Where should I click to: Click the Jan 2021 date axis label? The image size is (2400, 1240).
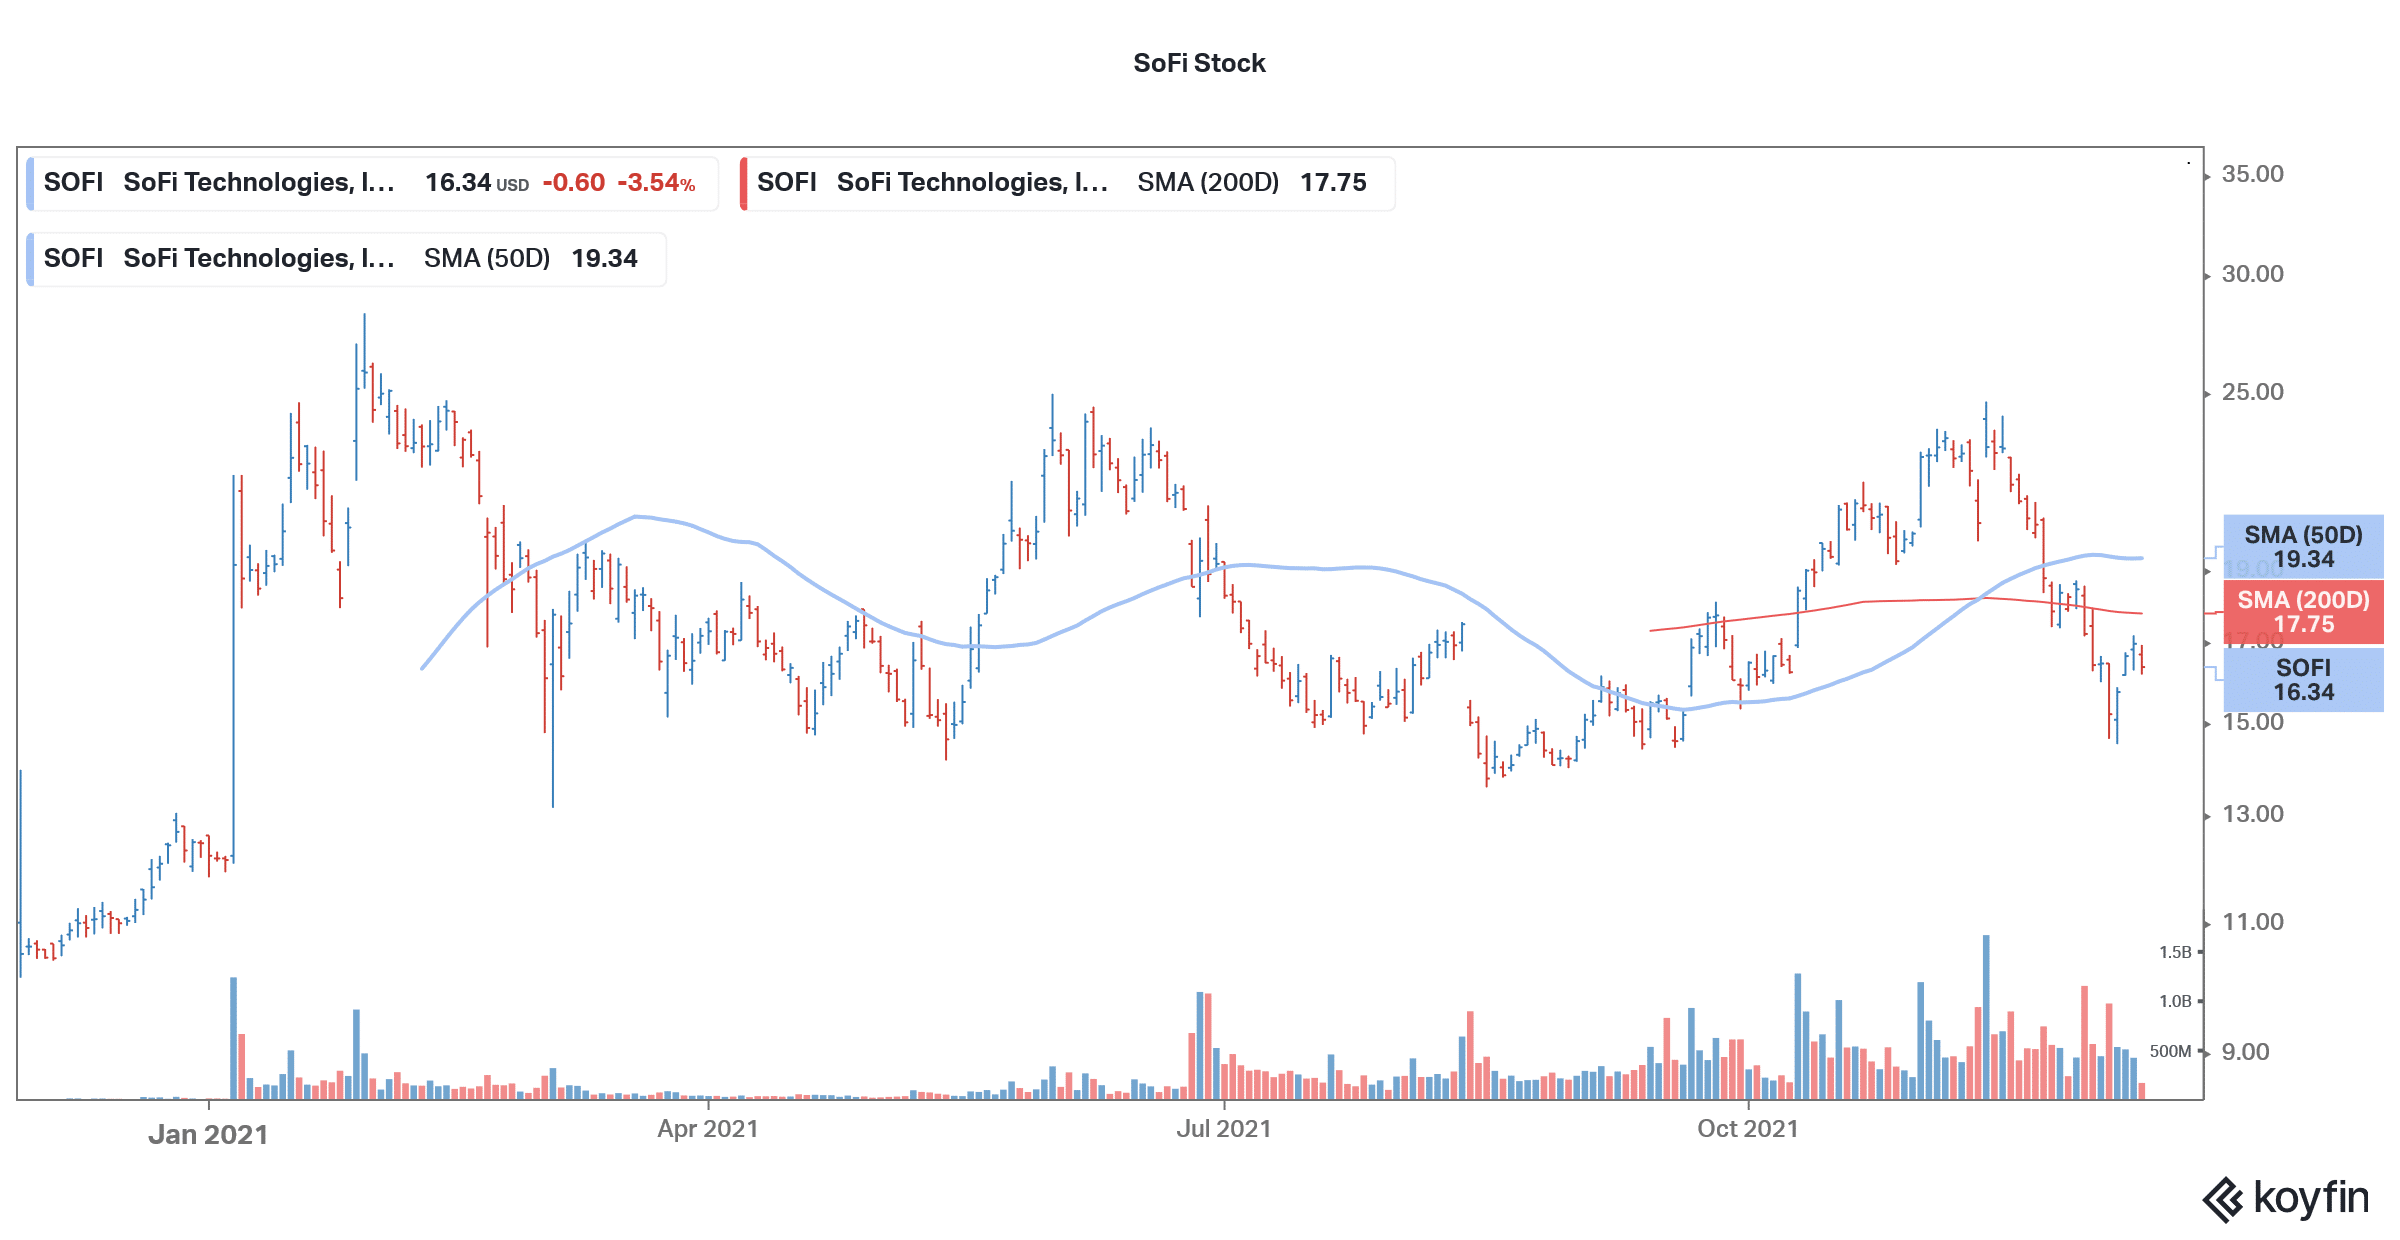(208, 1135)
